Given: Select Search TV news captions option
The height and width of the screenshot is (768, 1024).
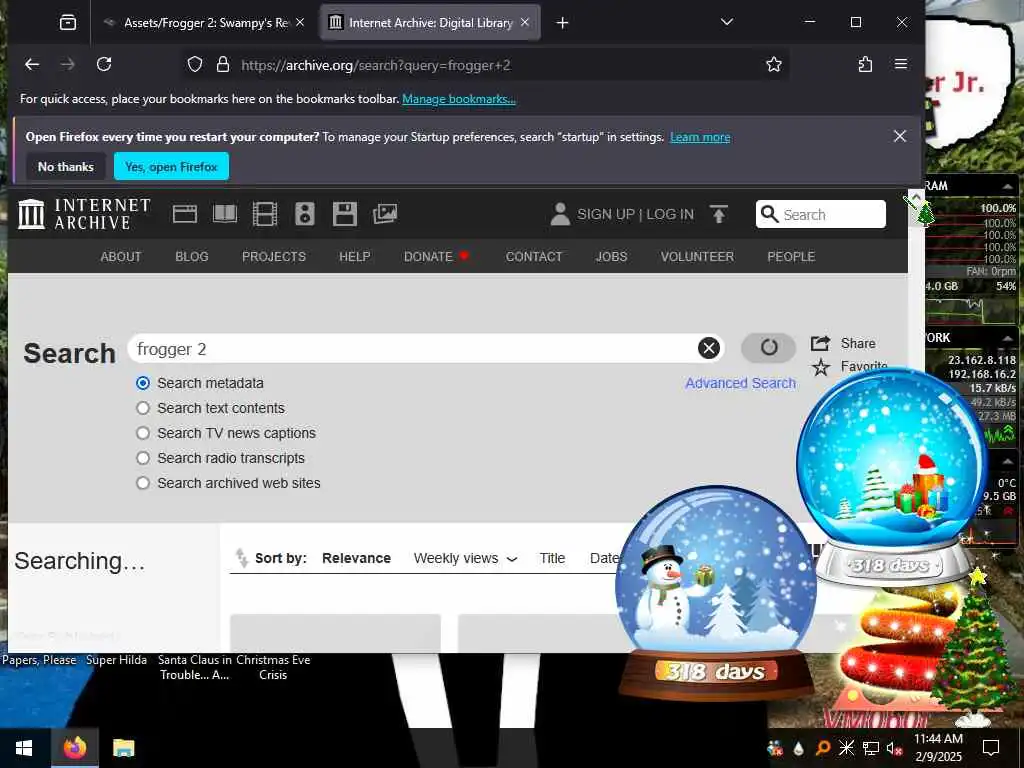Looking at the screenshot, I should pos(143,433).
